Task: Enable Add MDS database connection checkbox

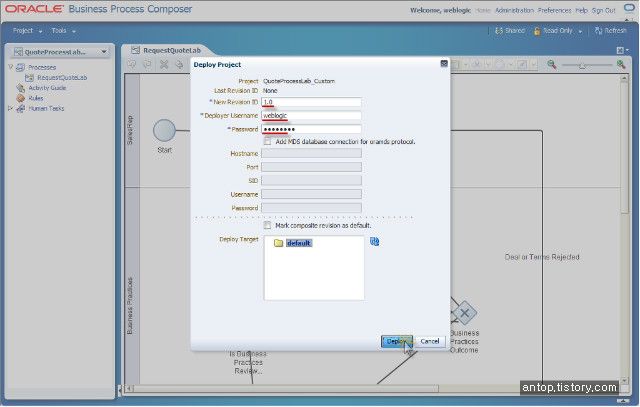Action: coord(267,141)
